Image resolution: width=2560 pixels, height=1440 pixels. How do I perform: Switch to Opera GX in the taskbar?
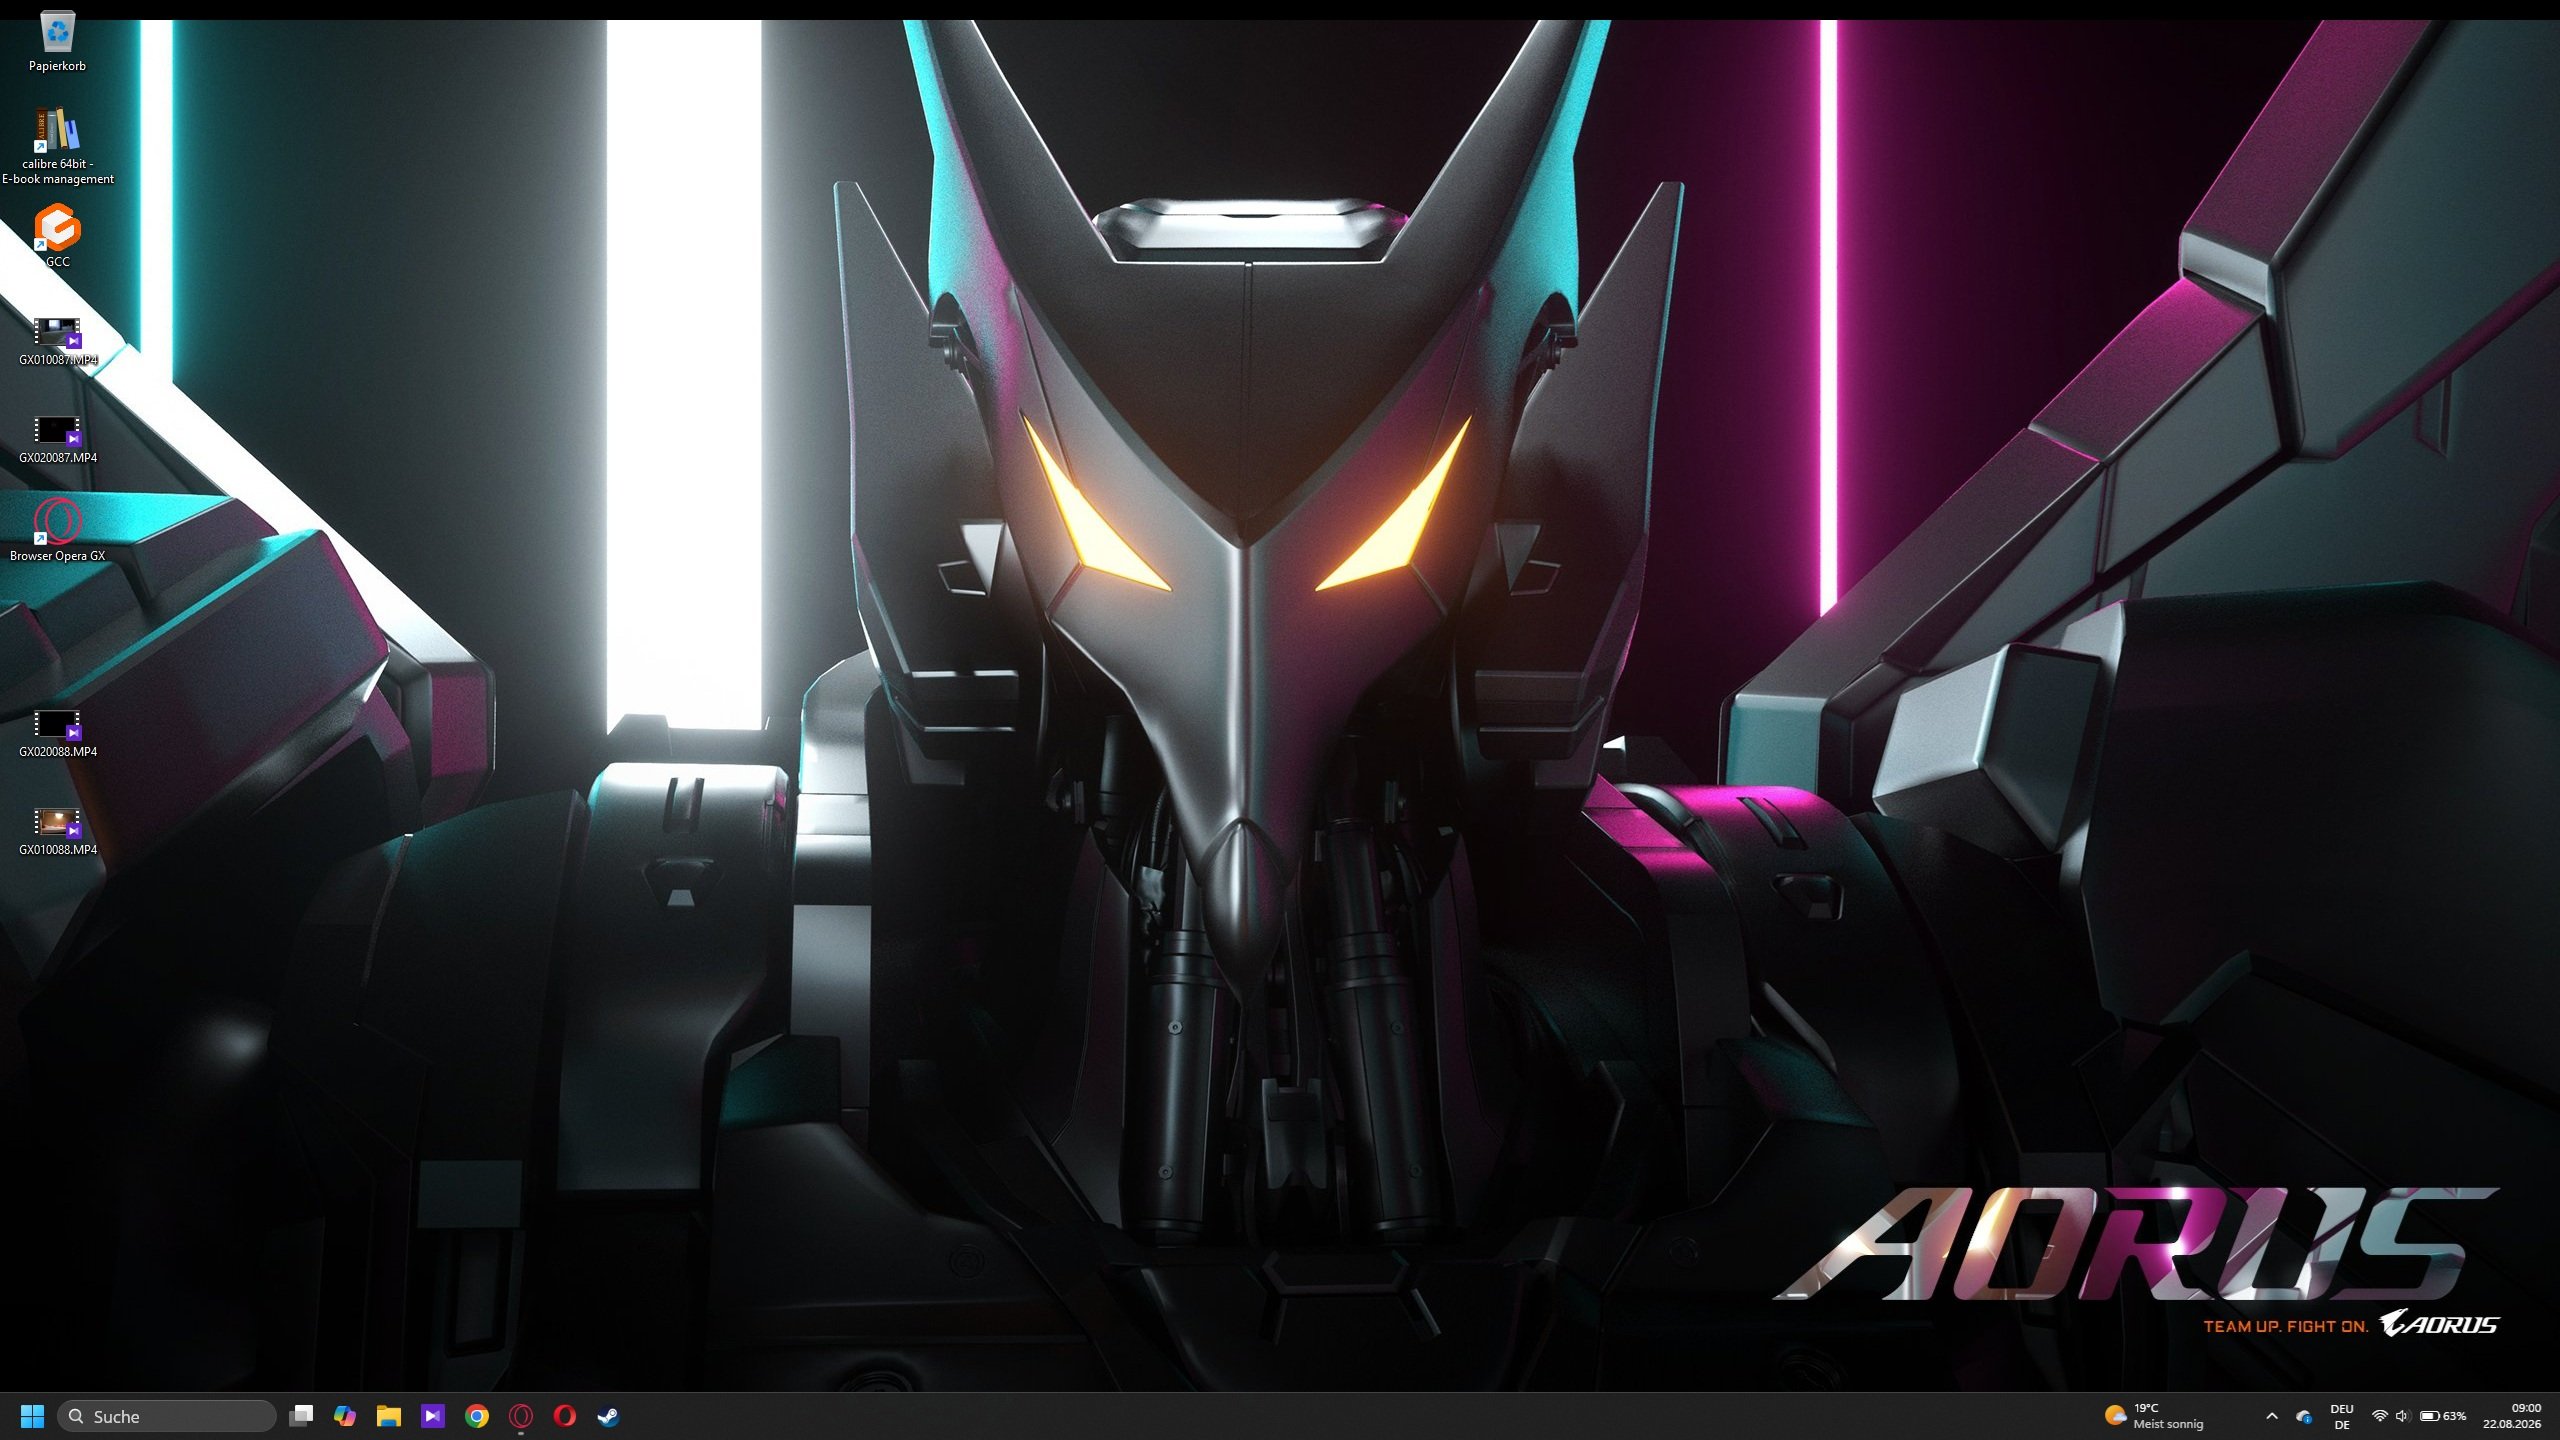click(521, 1416)
